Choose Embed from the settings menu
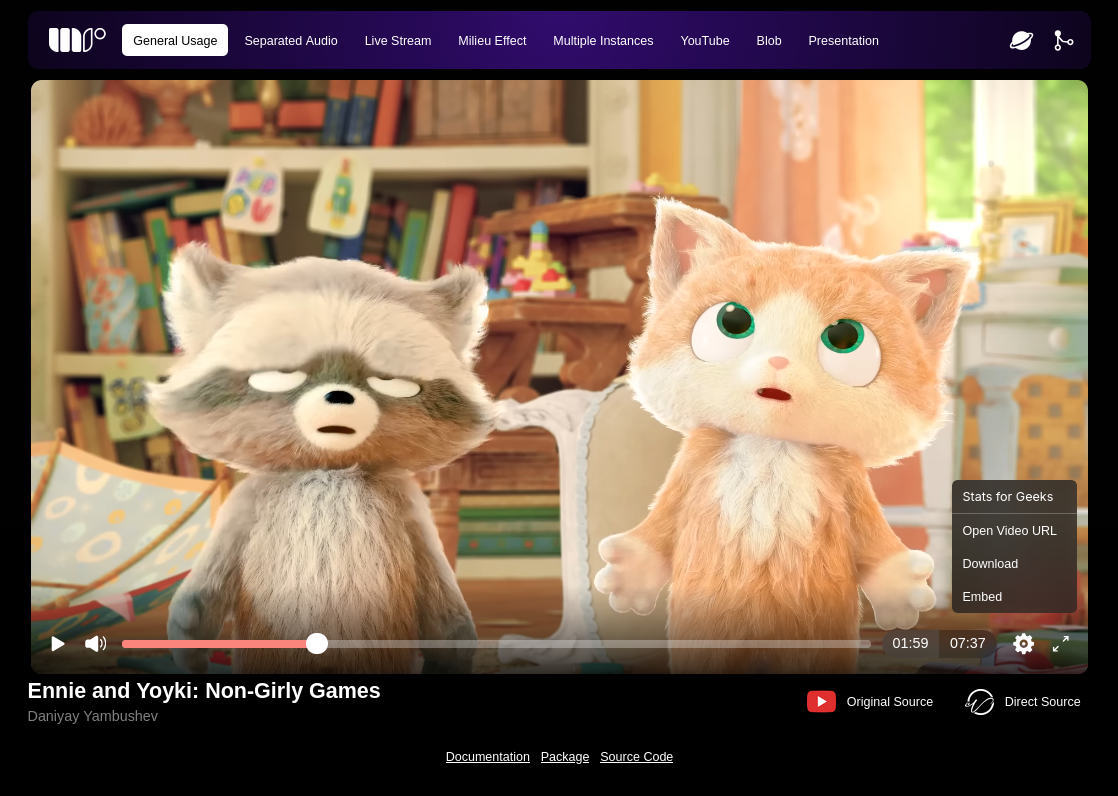Screen dimensions: 1118x796 click(982, 597)
